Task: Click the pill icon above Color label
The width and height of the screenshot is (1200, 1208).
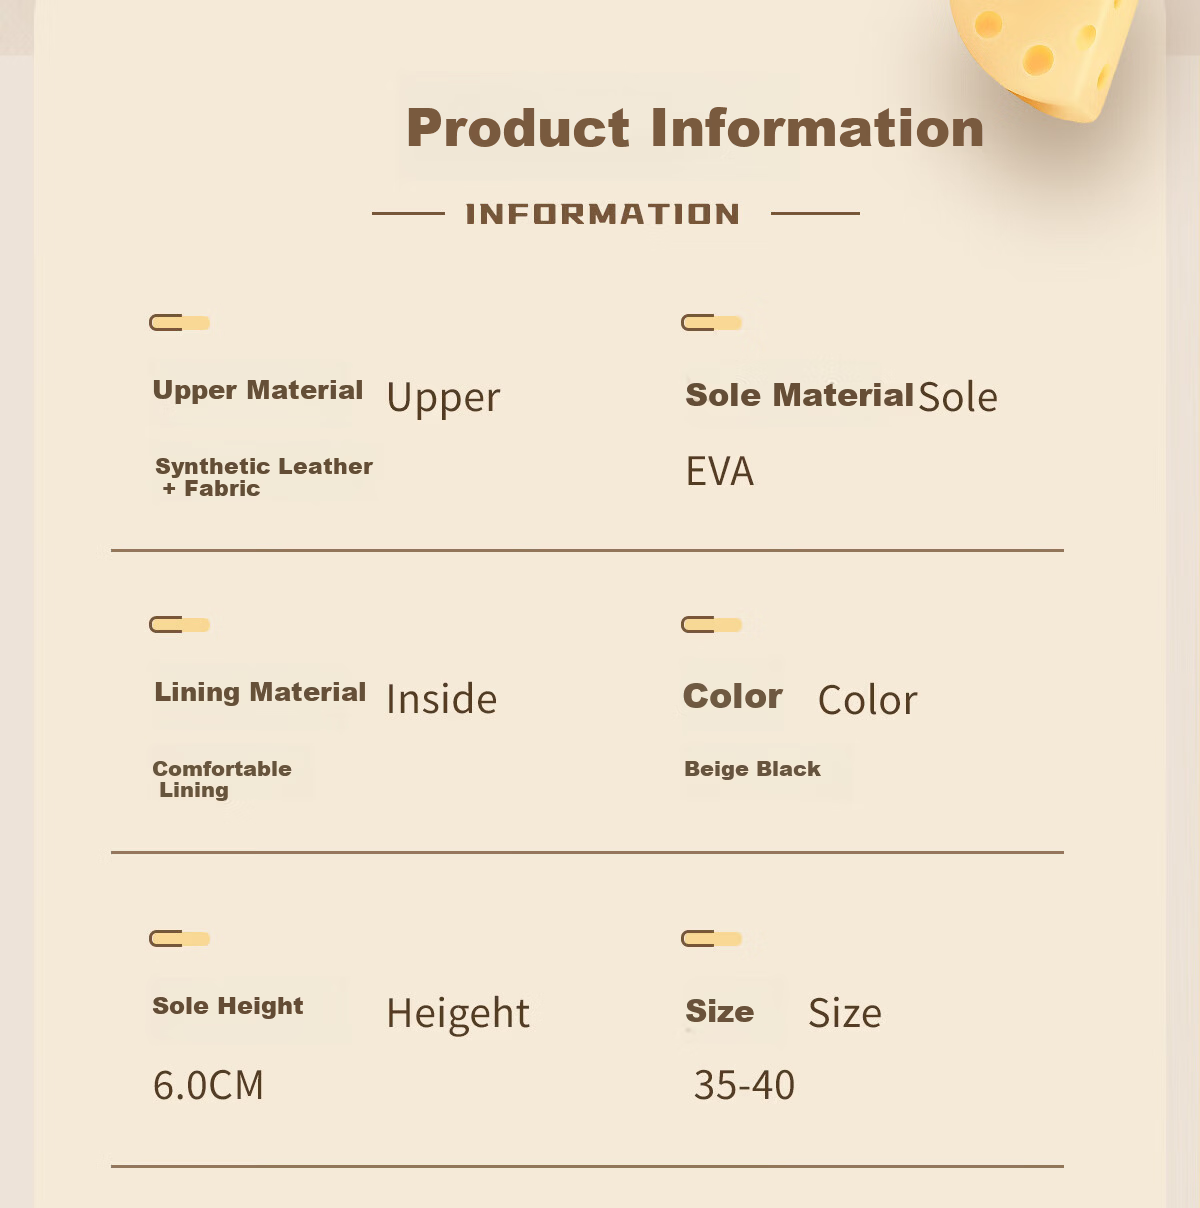Action: coord(712,624)
